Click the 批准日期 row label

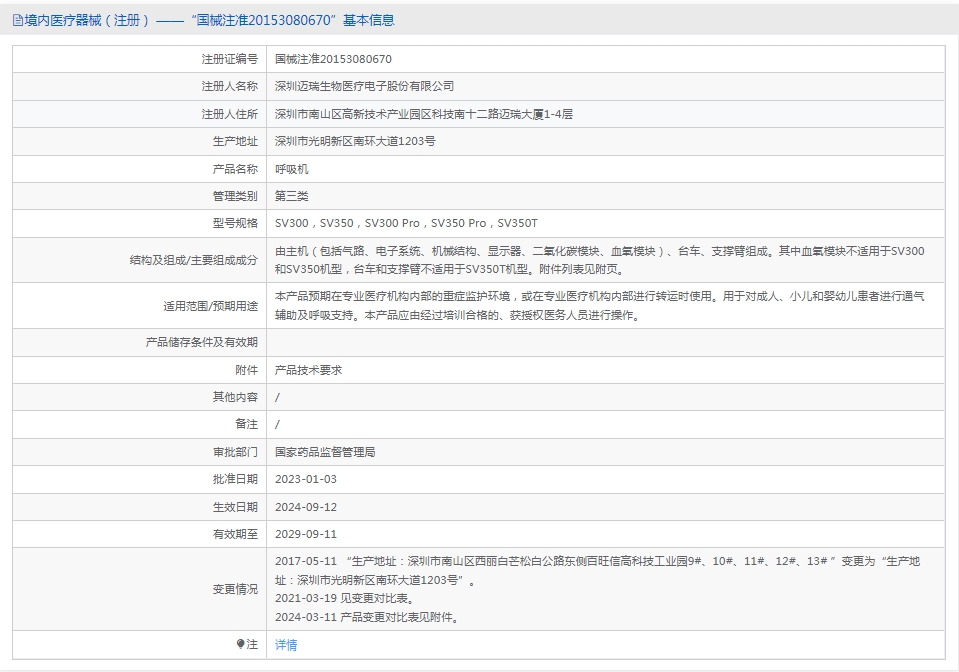235,479
